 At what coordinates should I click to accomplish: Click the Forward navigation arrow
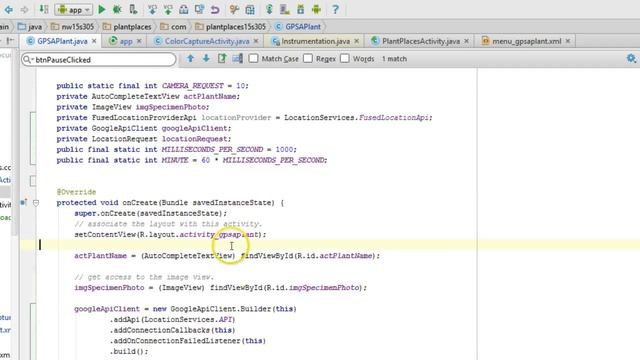click(x=24, y=9)
